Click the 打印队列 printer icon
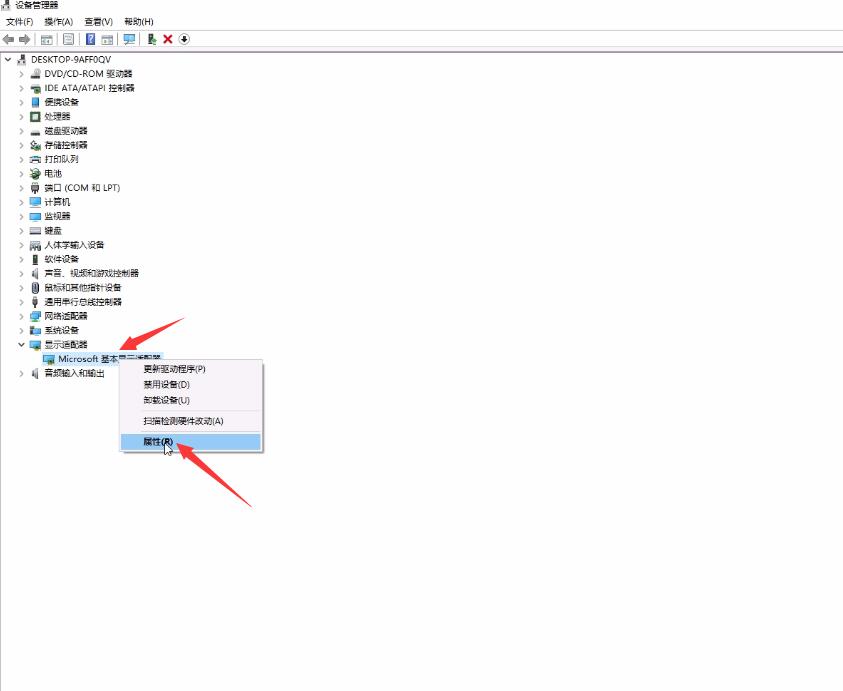Viewport: 843px width, 691px height. (x=35, y=159)
